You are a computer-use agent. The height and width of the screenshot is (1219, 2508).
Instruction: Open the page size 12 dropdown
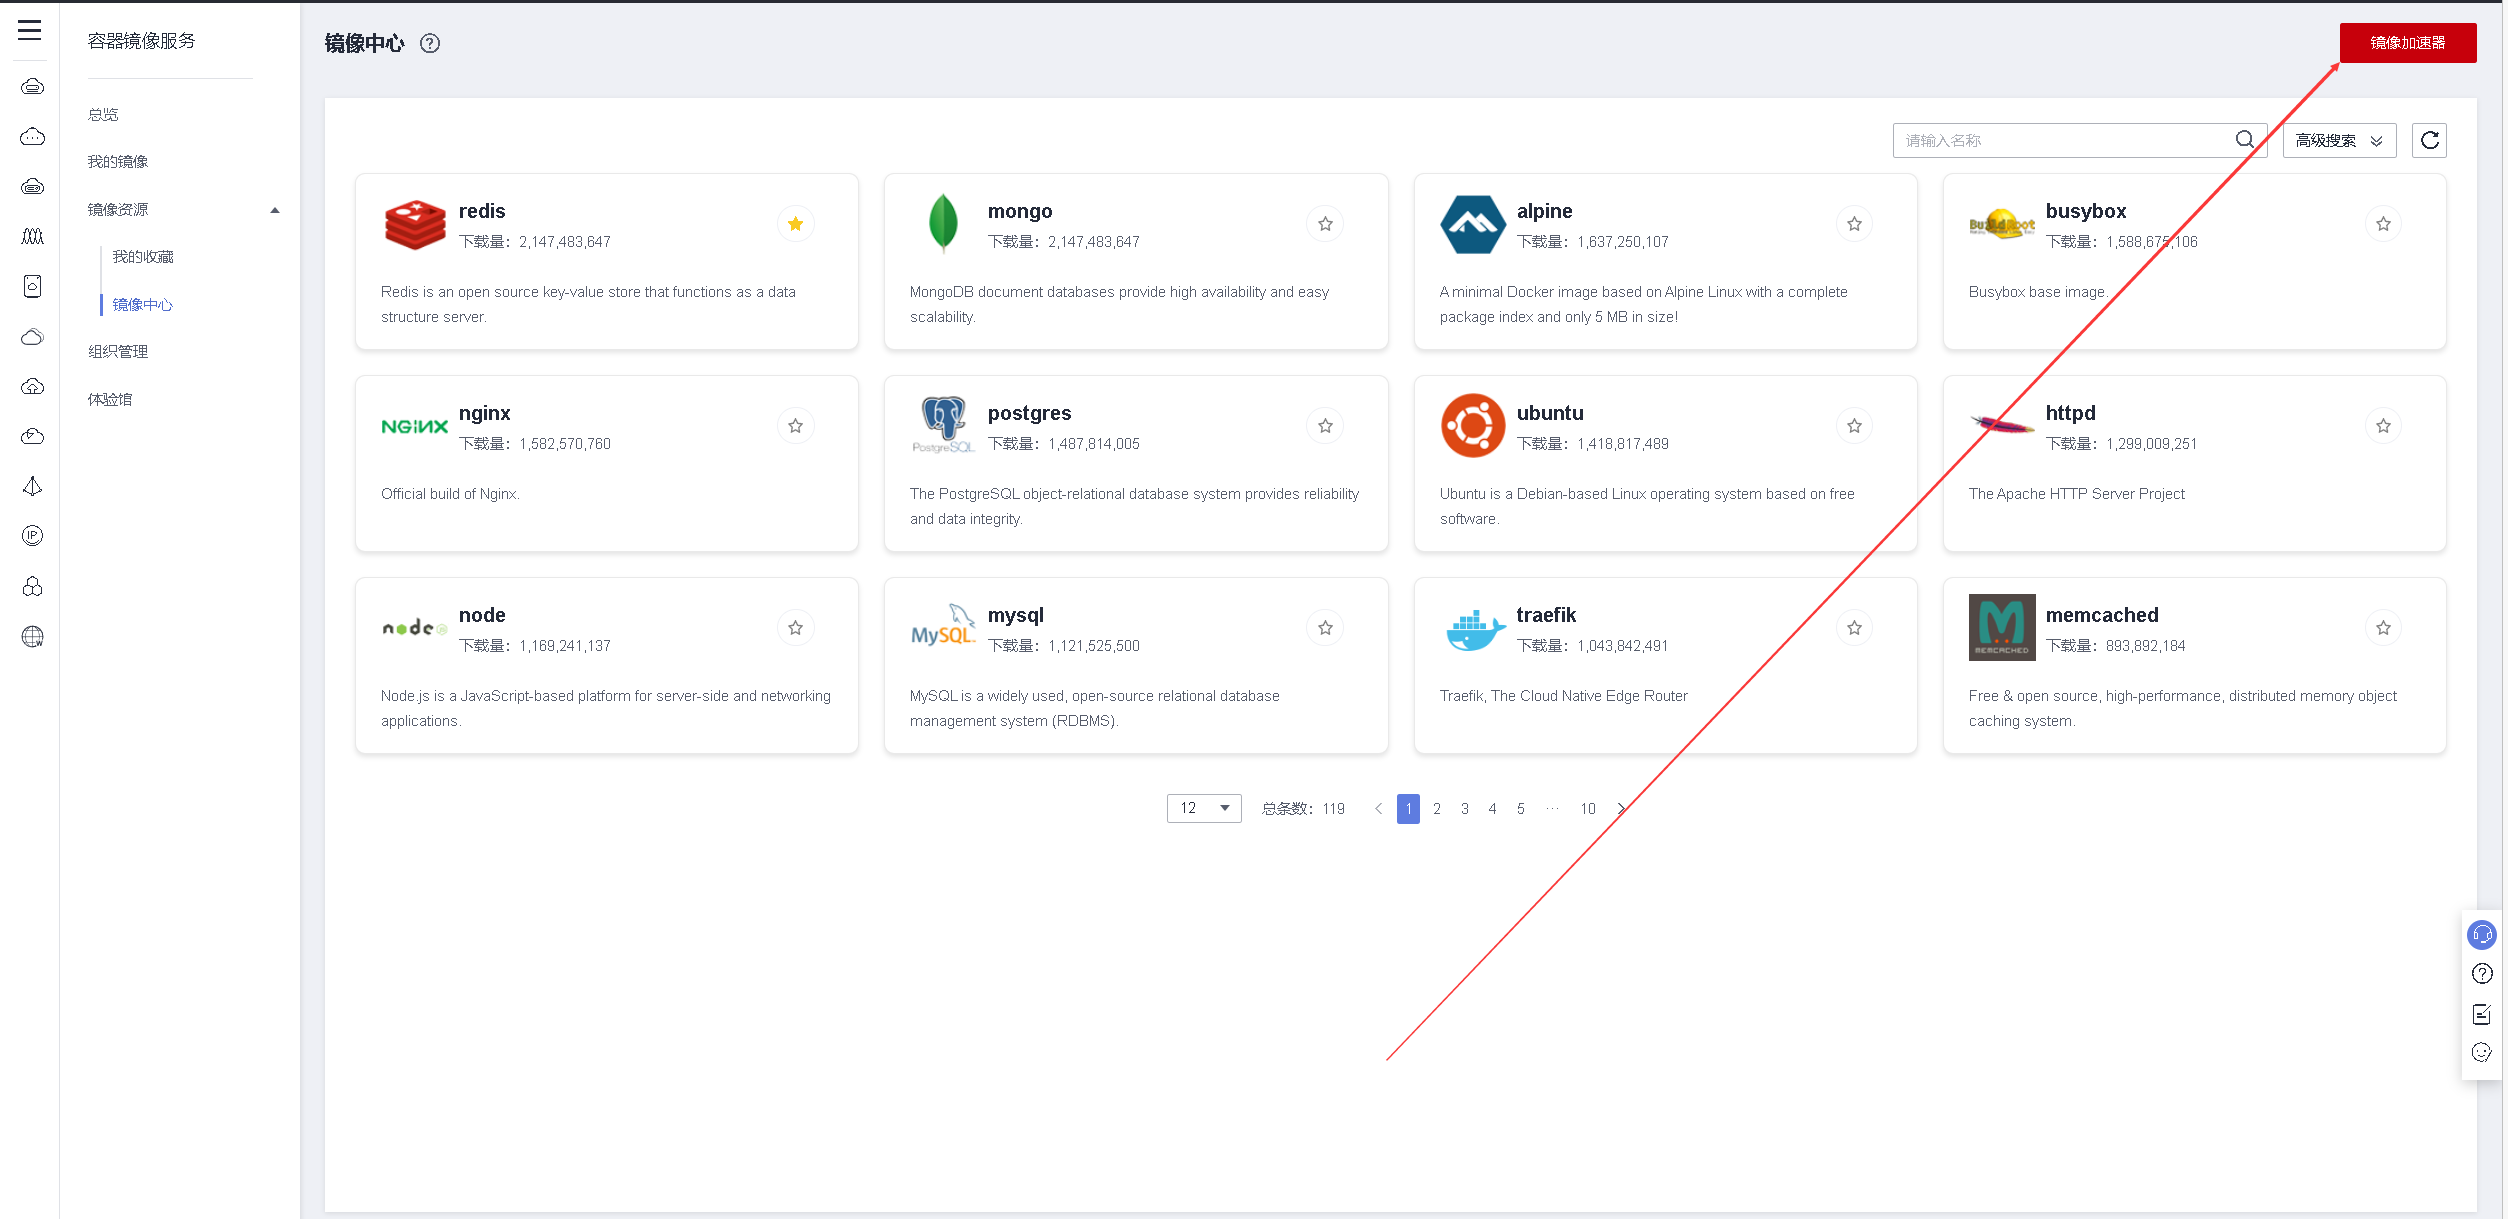1203,808
